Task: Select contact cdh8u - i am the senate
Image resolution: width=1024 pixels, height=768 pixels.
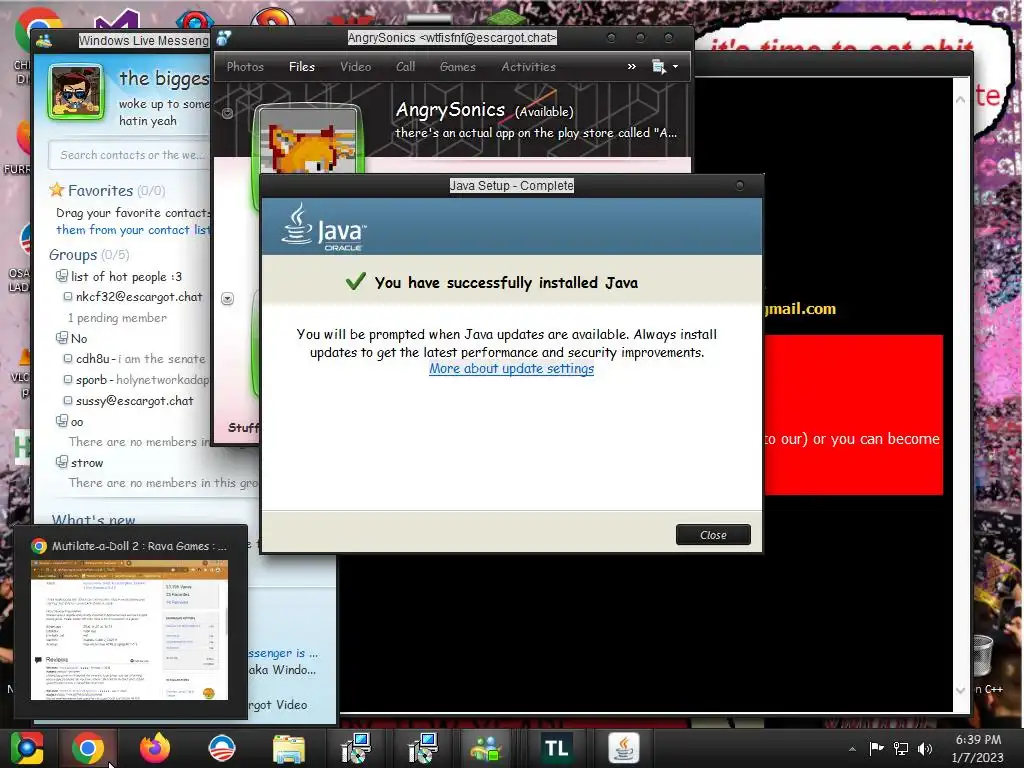Action: (x=140, y=359)
